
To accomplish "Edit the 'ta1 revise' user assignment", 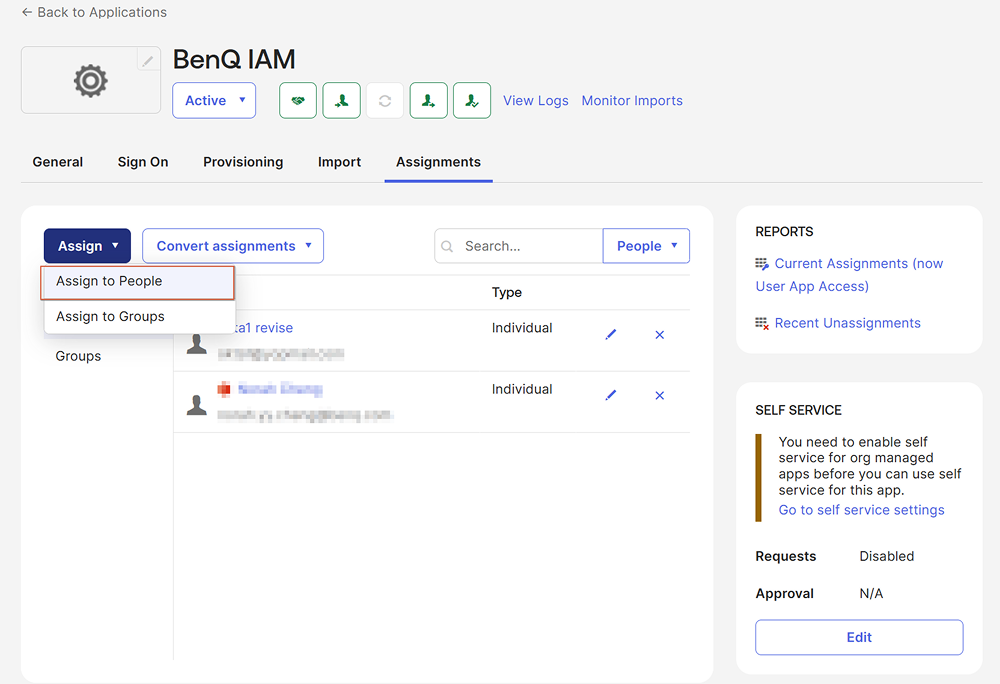I will coord(611,335).
